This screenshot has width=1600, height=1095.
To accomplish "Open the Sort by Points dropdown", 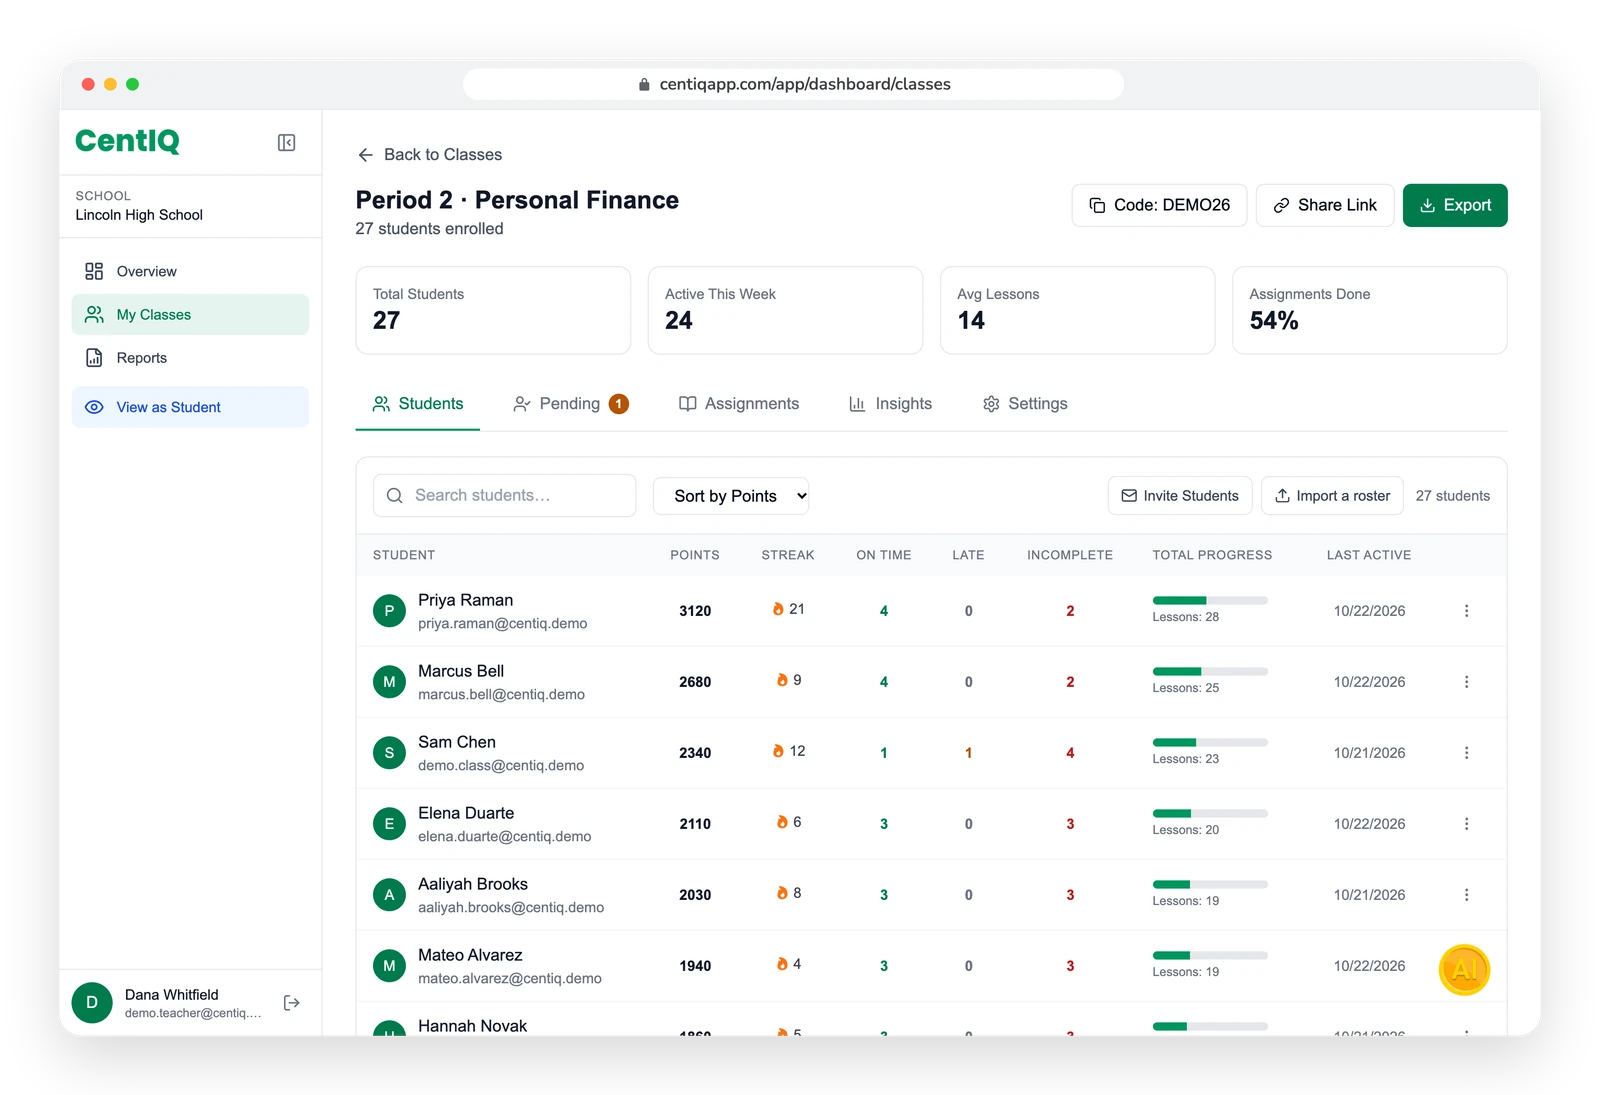I will 731,496.
